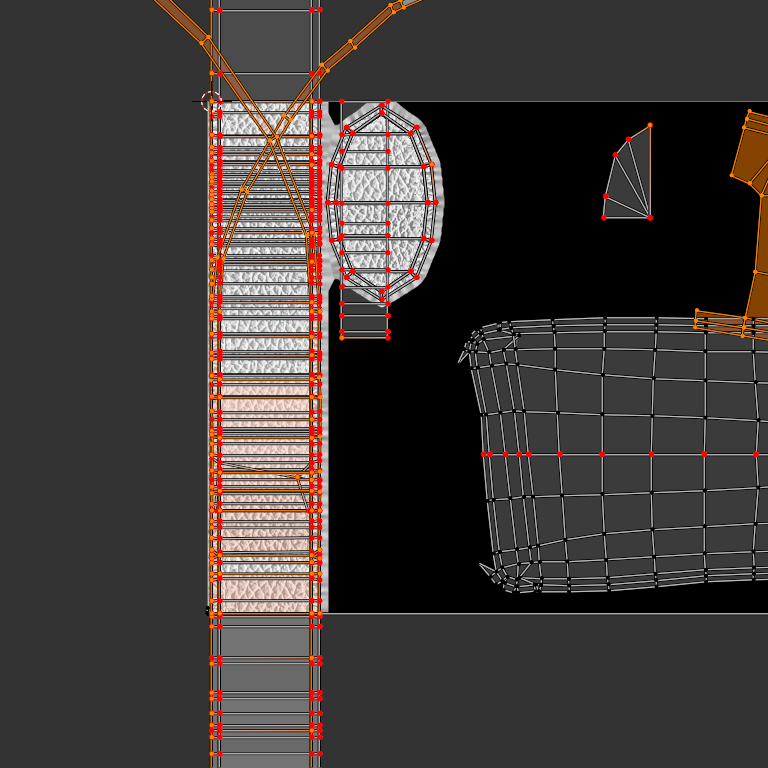Viewport: 768px width, 768px height.
Task: Select the small orange strip overlapping grid mesh top
Action: point(722,321)
